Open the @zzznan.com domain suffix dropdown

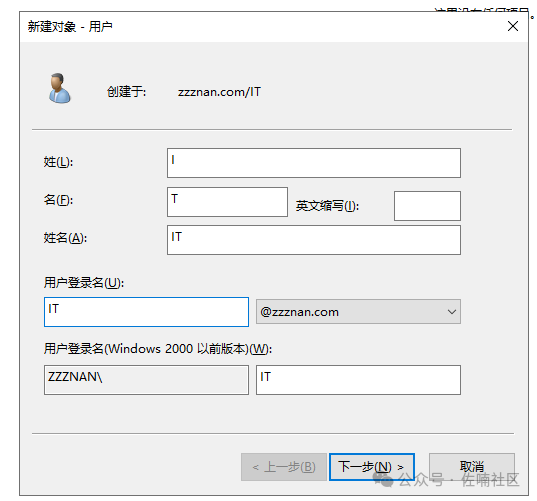pos(358,312)
